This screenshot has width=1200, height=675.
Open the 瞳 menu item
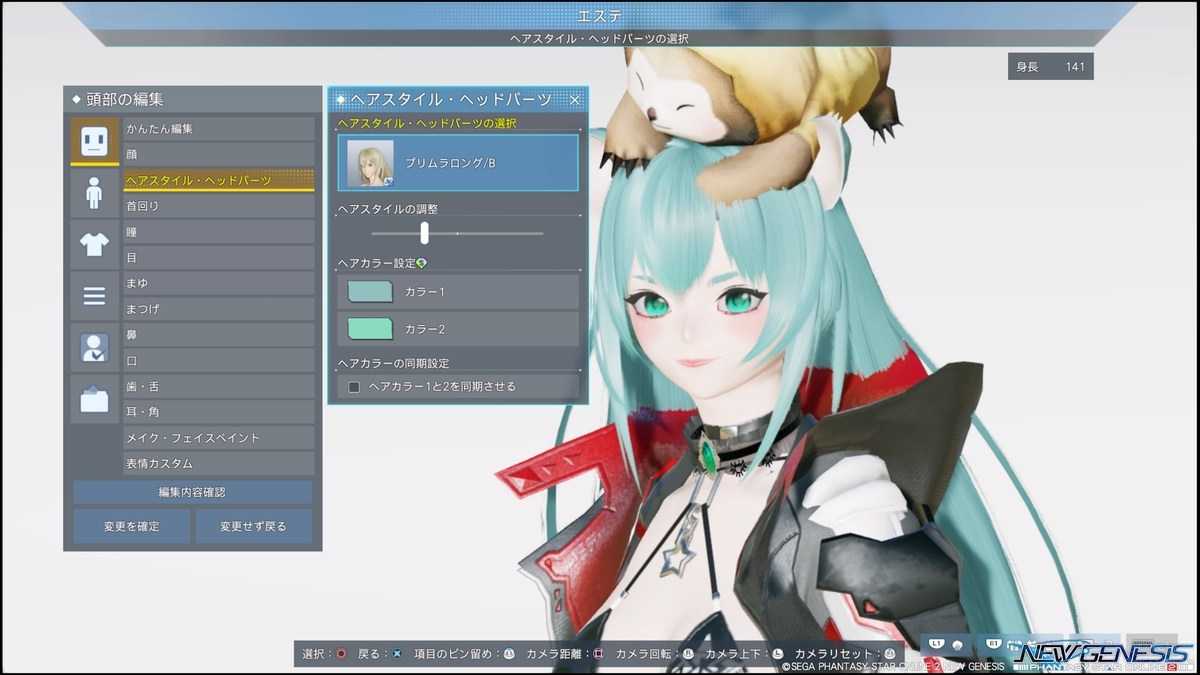coord(219,232)
